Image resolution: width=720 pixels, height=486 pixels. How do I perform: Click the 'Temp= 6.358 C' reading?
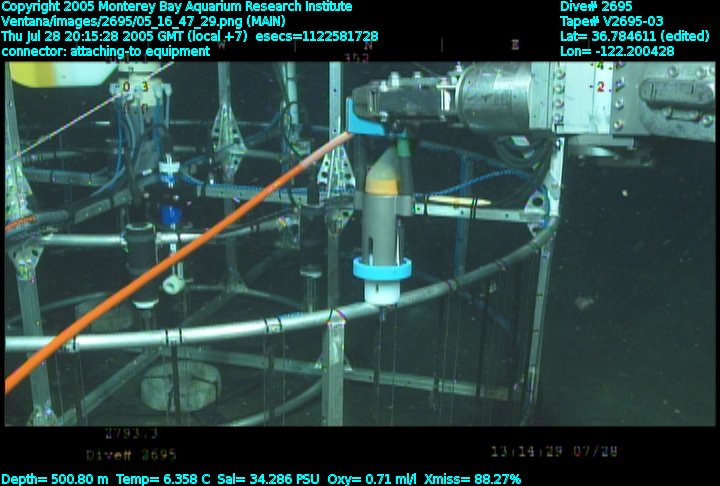(x=163, y=479)
